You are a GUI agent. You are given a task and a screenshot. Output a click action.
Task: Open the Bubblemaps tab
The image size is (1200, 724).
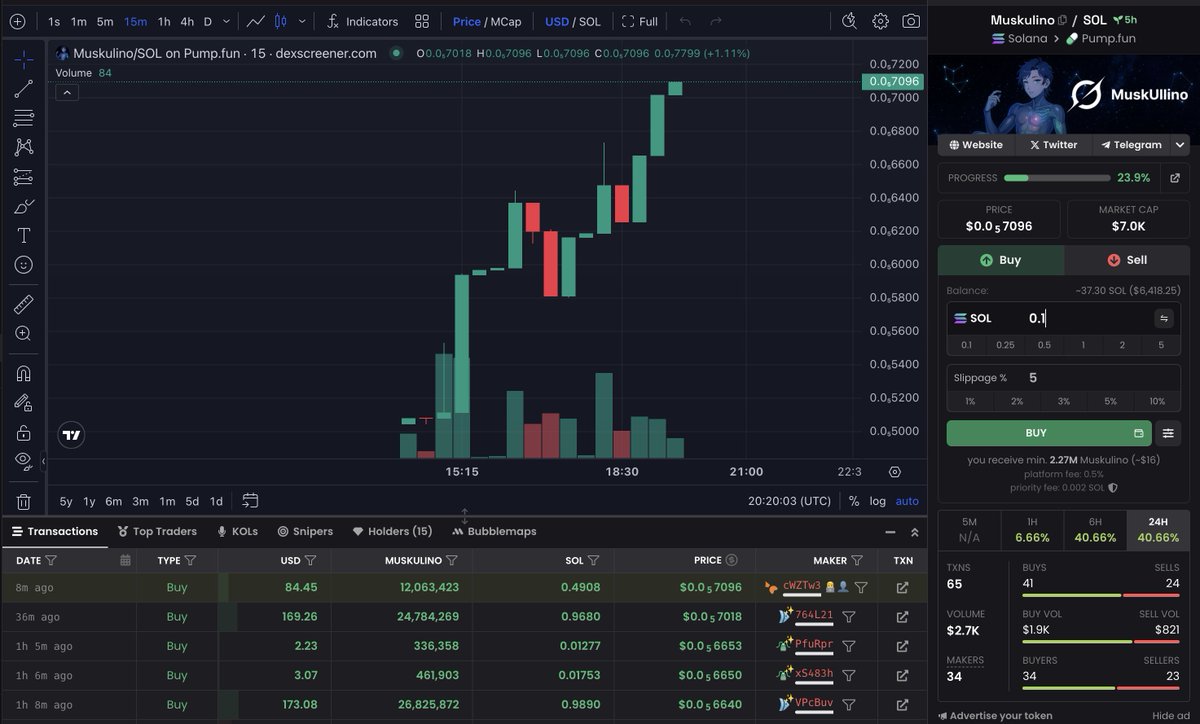tap(494, 531)
